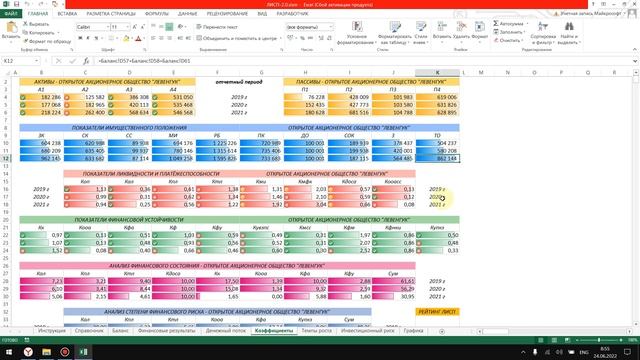The width and height of the screenshot is (640, 360).
Task: Increase font size with the large A icon
Action: [135, 27]
